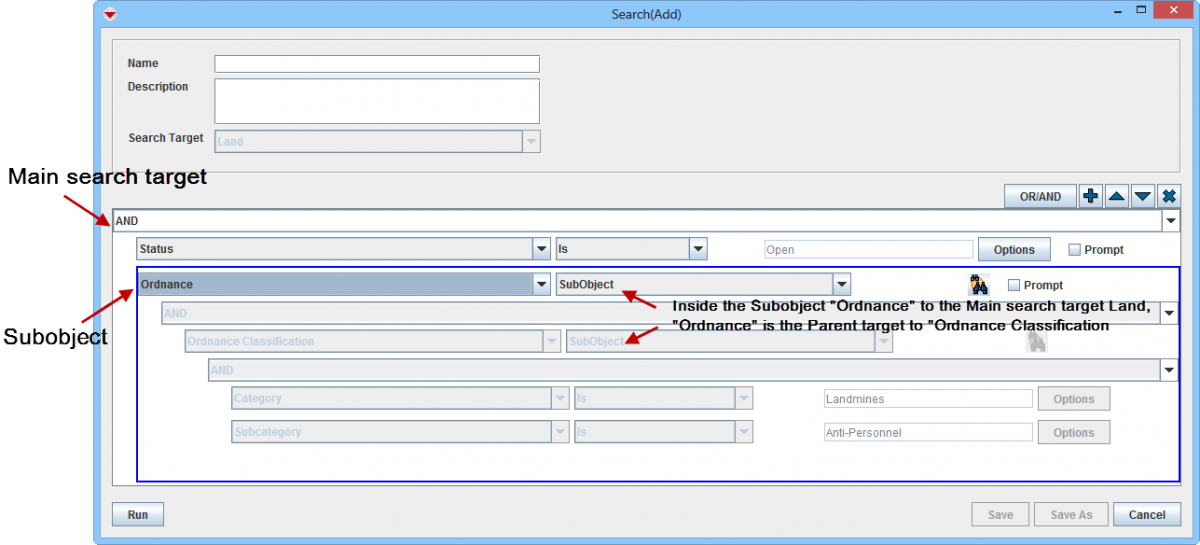1200x545 pixels.
Task: Click the move down arrow icon
Action: coord(1143,197)
